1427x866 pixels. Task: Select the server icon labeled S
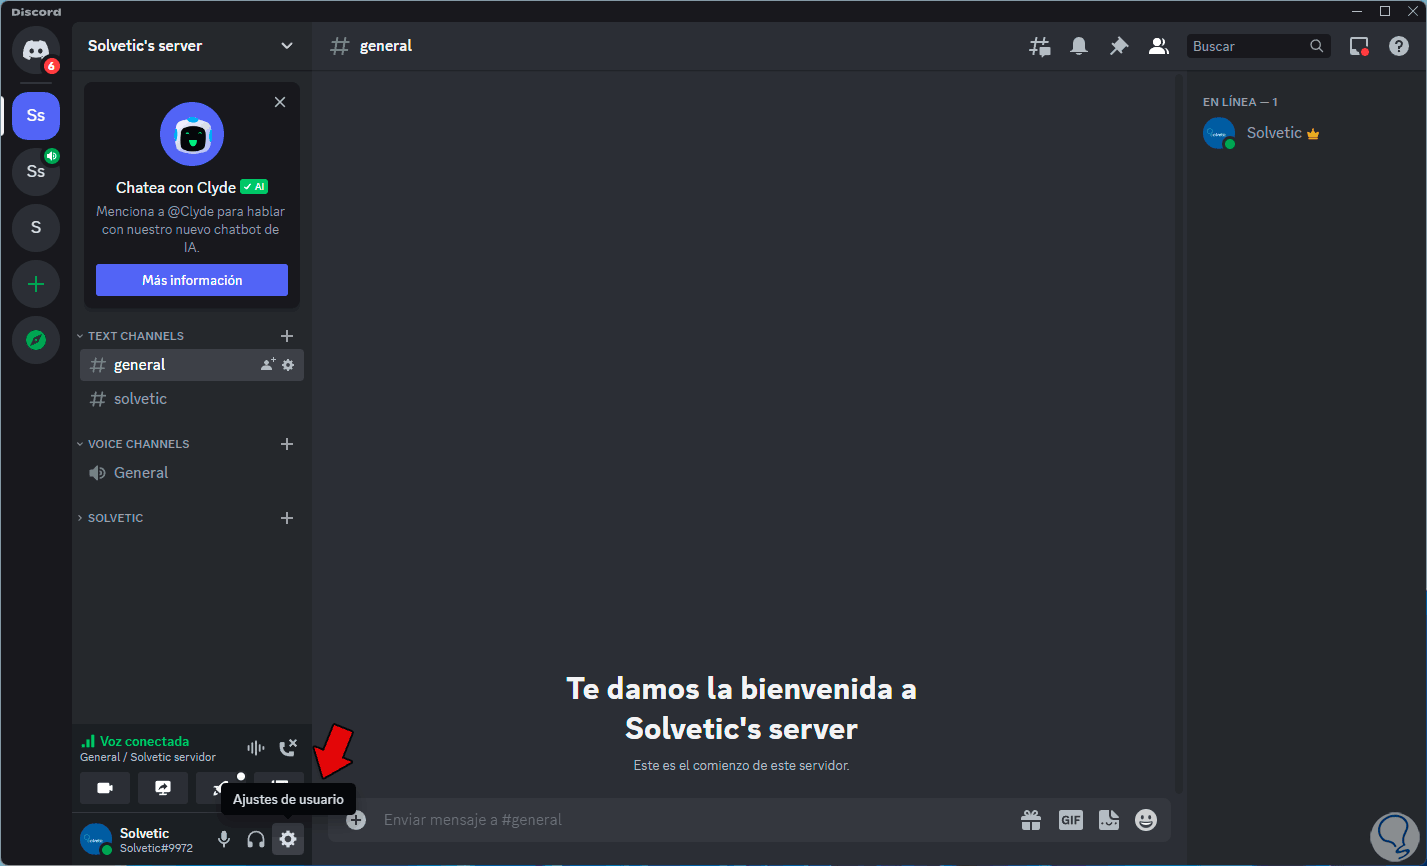[x=36, y=227]
